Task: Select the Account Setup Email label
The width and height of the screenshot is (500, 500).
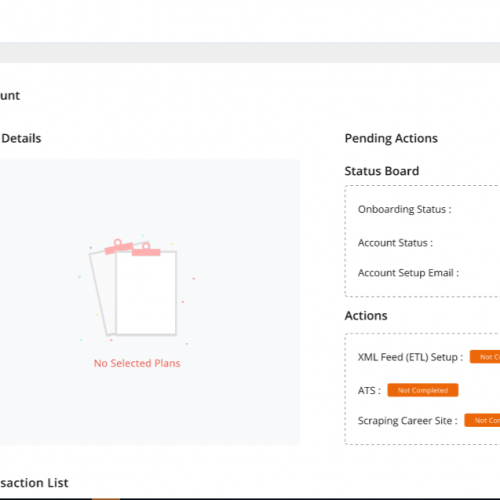Action: tap(408, 273)
